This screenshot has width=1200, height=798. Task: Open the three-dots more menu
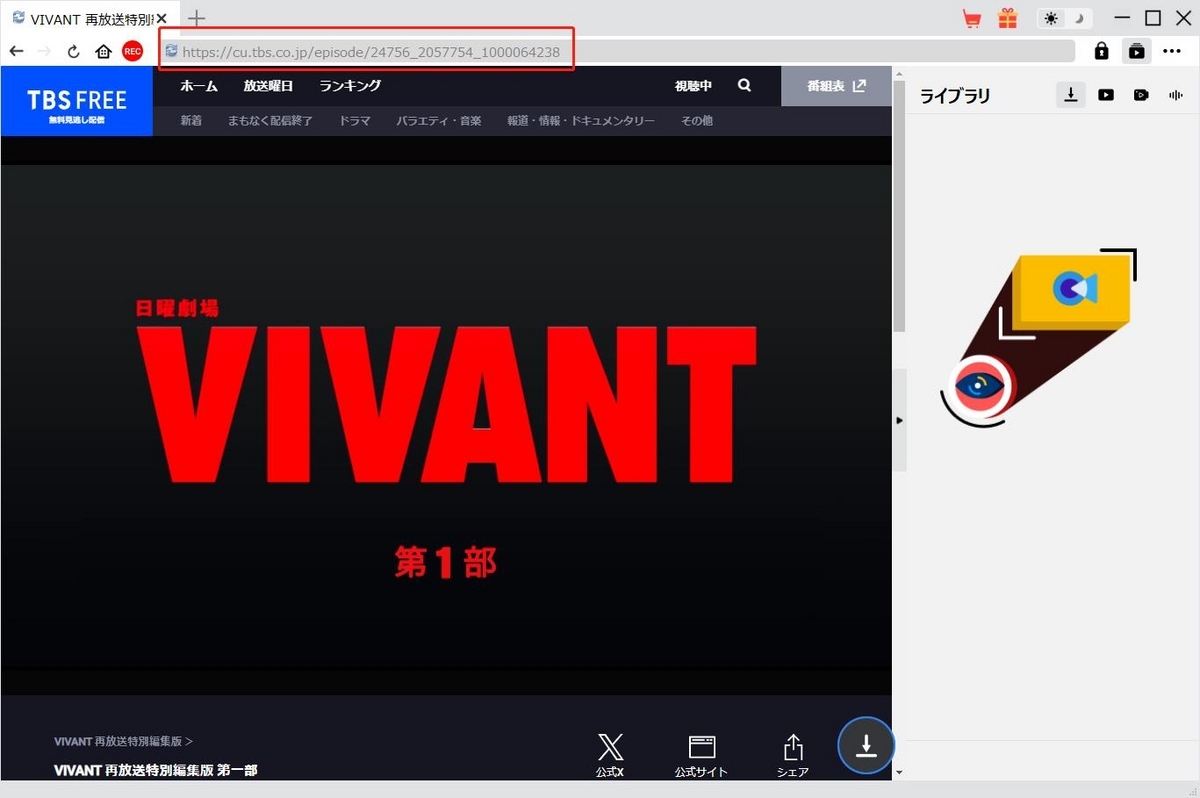click(x=1172, y=51)
